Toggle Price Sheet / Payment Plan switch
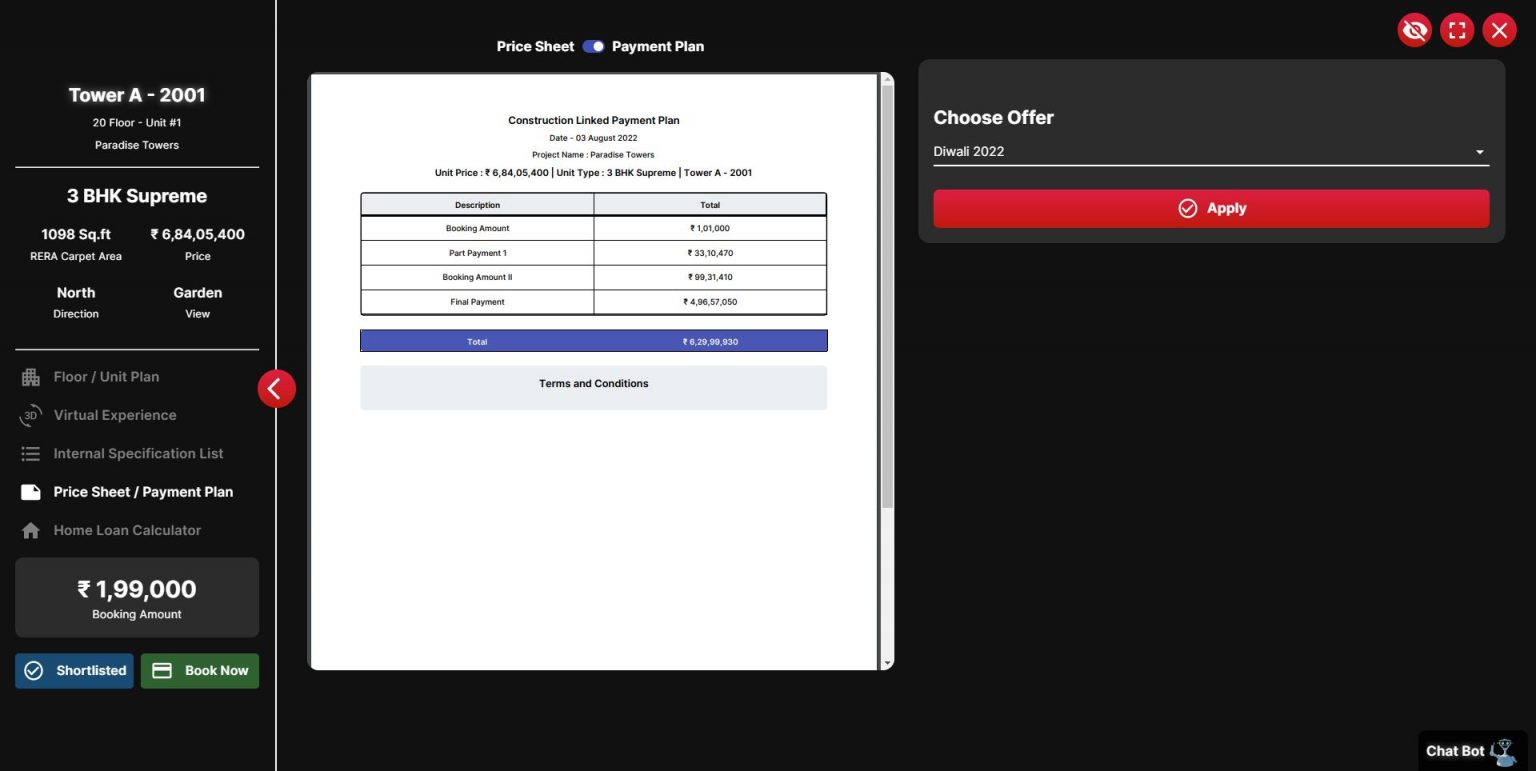This screenshot has width=1536, height=771. pyautogui.click(x=594, y=46)
